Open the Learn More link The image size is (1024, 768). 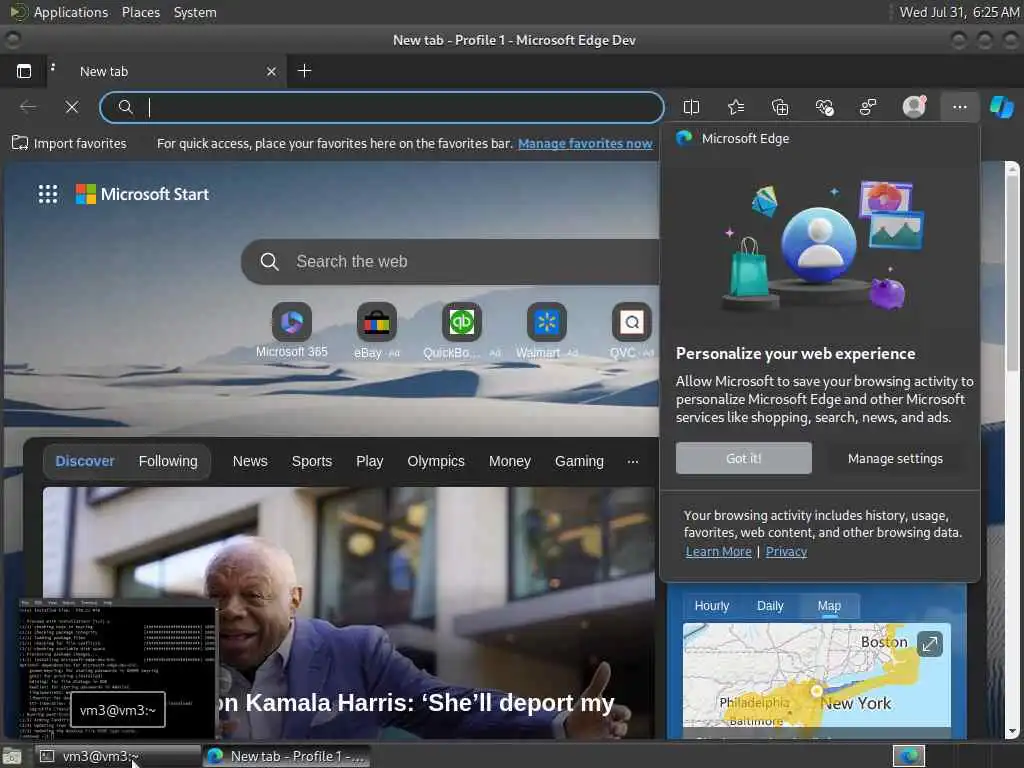point(718,552)
